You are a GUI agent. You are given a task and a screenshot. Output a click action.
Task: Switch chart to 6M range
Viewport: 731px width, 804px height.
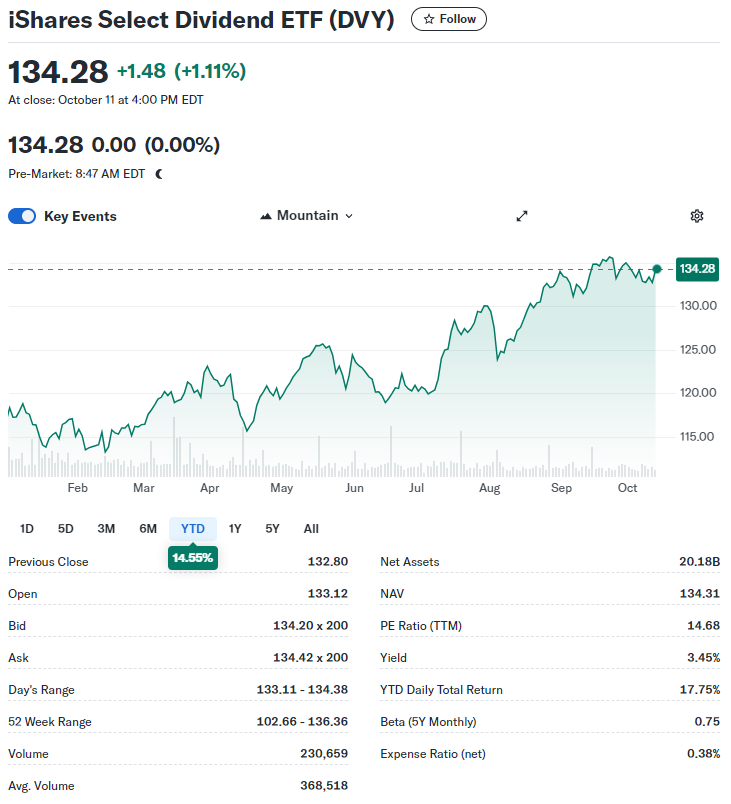click(148, 529)
